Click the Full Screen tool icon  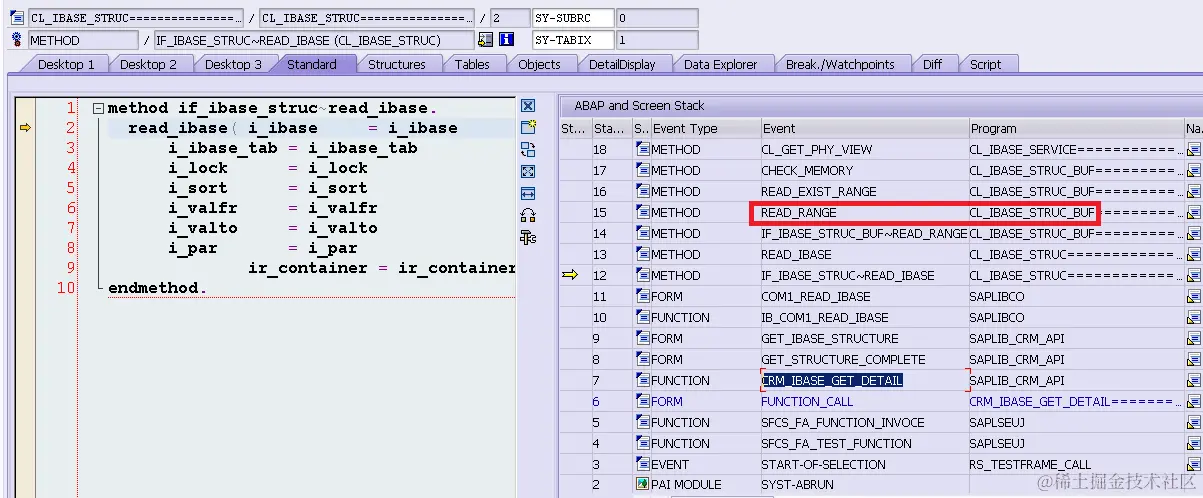click(x=528, y=171)
